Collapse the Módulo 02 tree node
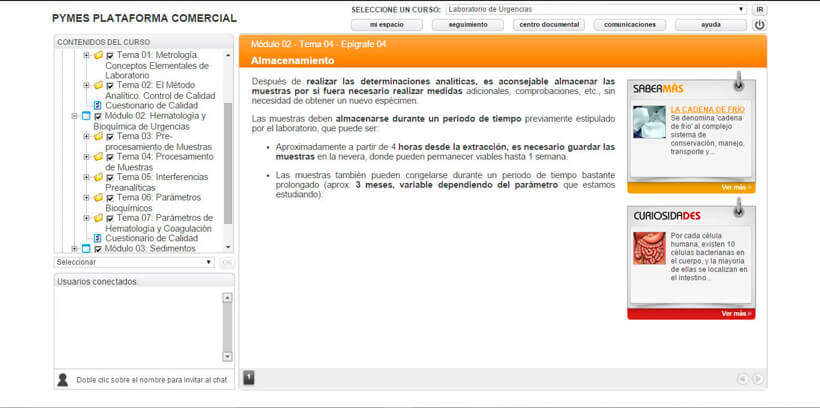Viewport: 820px width, 408px height. (x=74, y=116)
